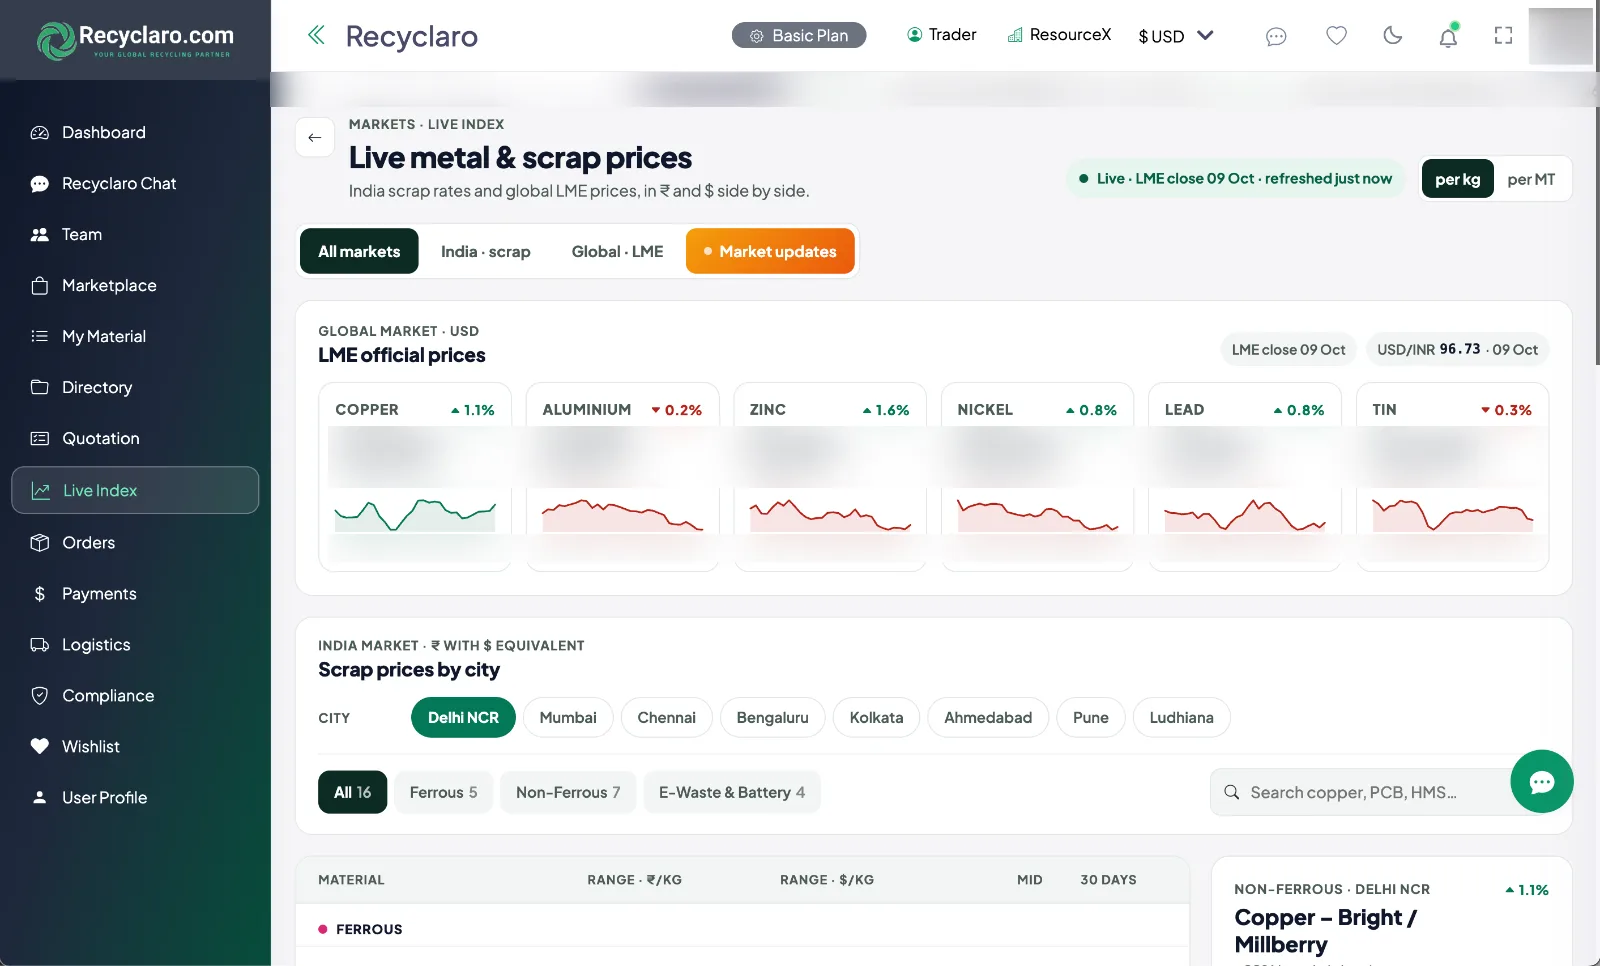Select Mumbai city chip

point(568,717)
